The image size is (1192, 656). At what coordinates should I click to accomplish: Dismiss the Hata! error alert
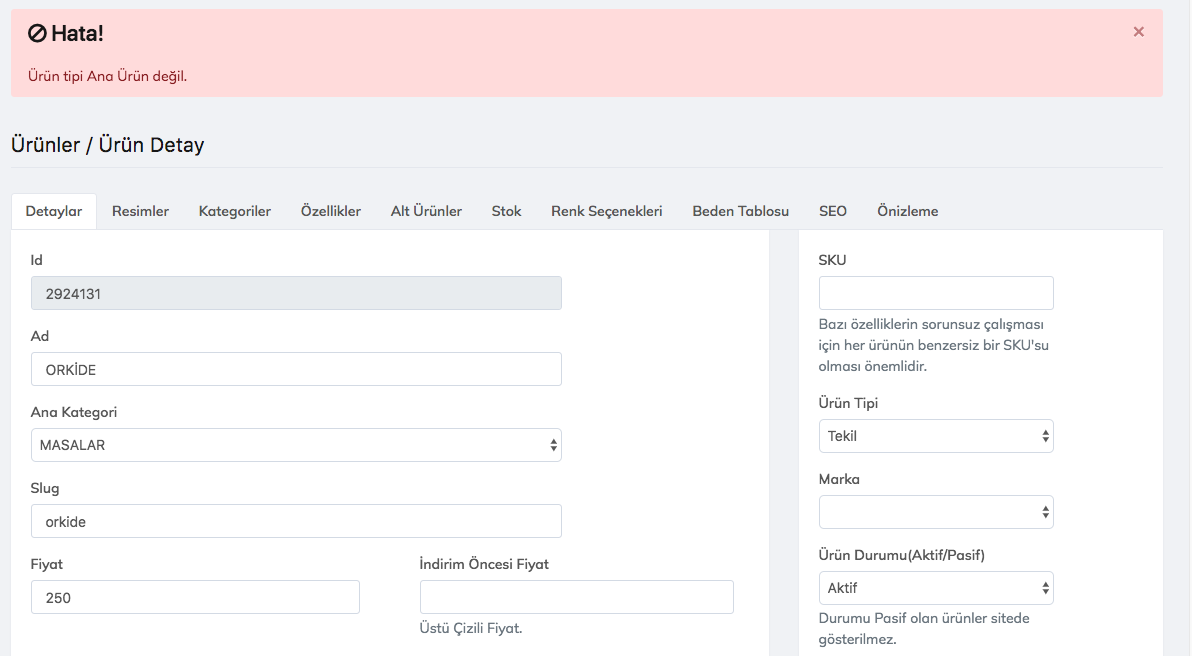point(1138,32)
